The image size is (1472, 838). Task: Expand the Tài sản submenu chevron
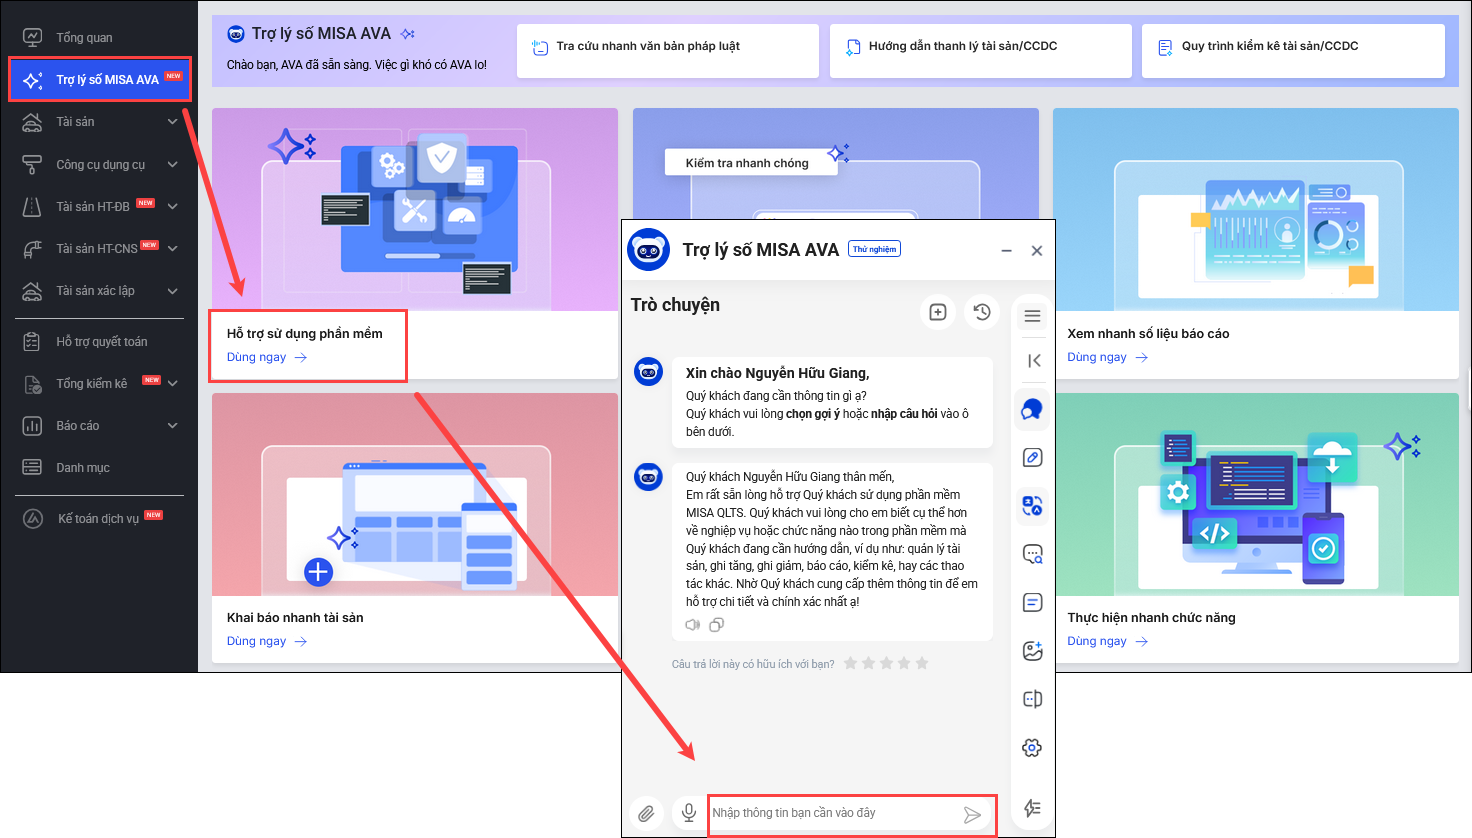pos(172,122)
